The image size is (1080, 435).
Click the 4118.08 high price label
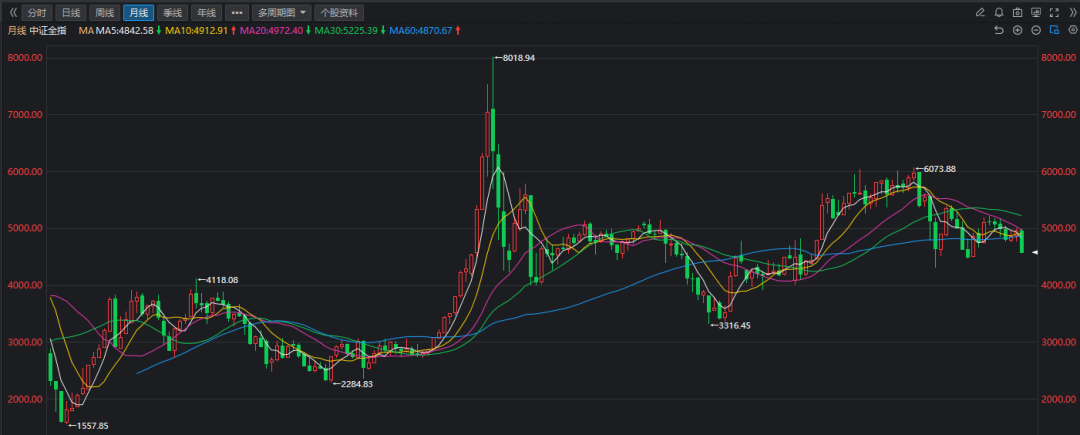[222, 280]
